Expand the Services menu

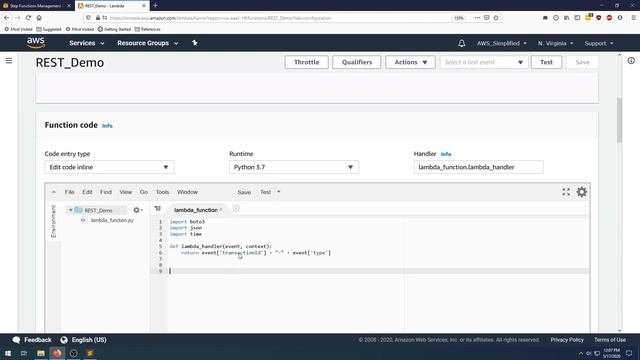[x=87, y=43]
